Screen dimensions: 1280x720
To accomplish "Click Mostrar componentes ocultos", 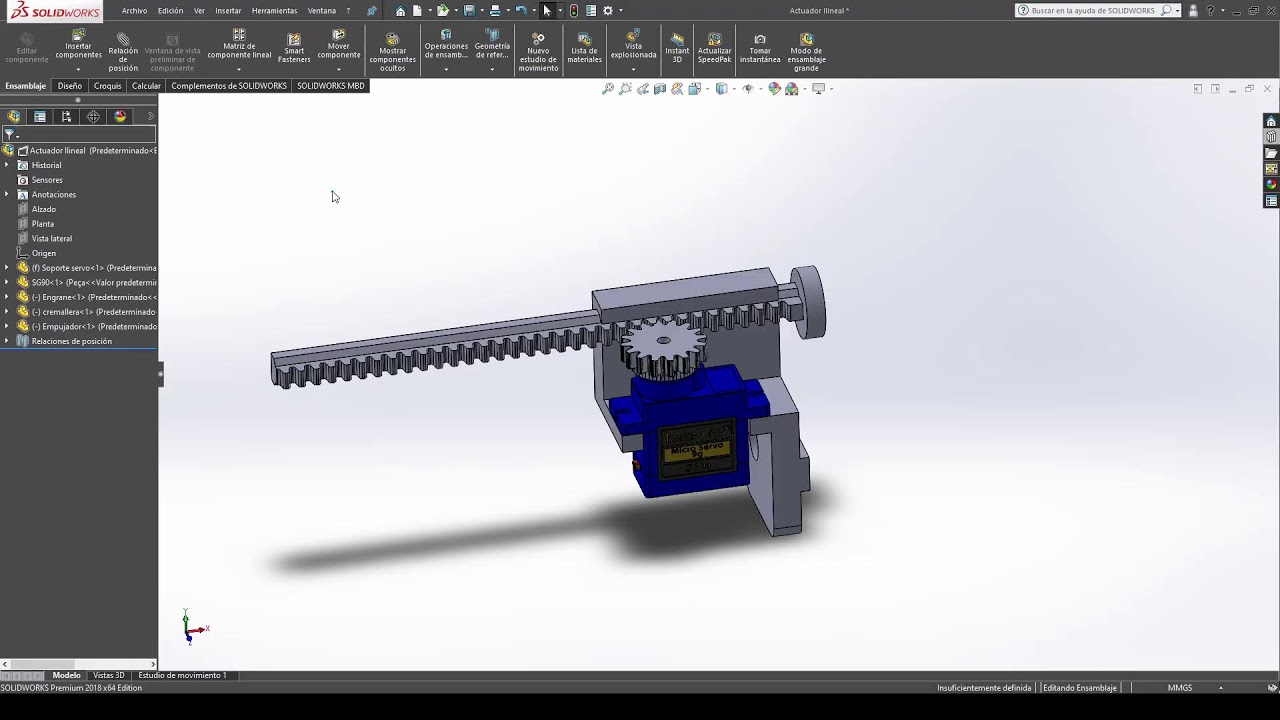I will pos(392,52).
